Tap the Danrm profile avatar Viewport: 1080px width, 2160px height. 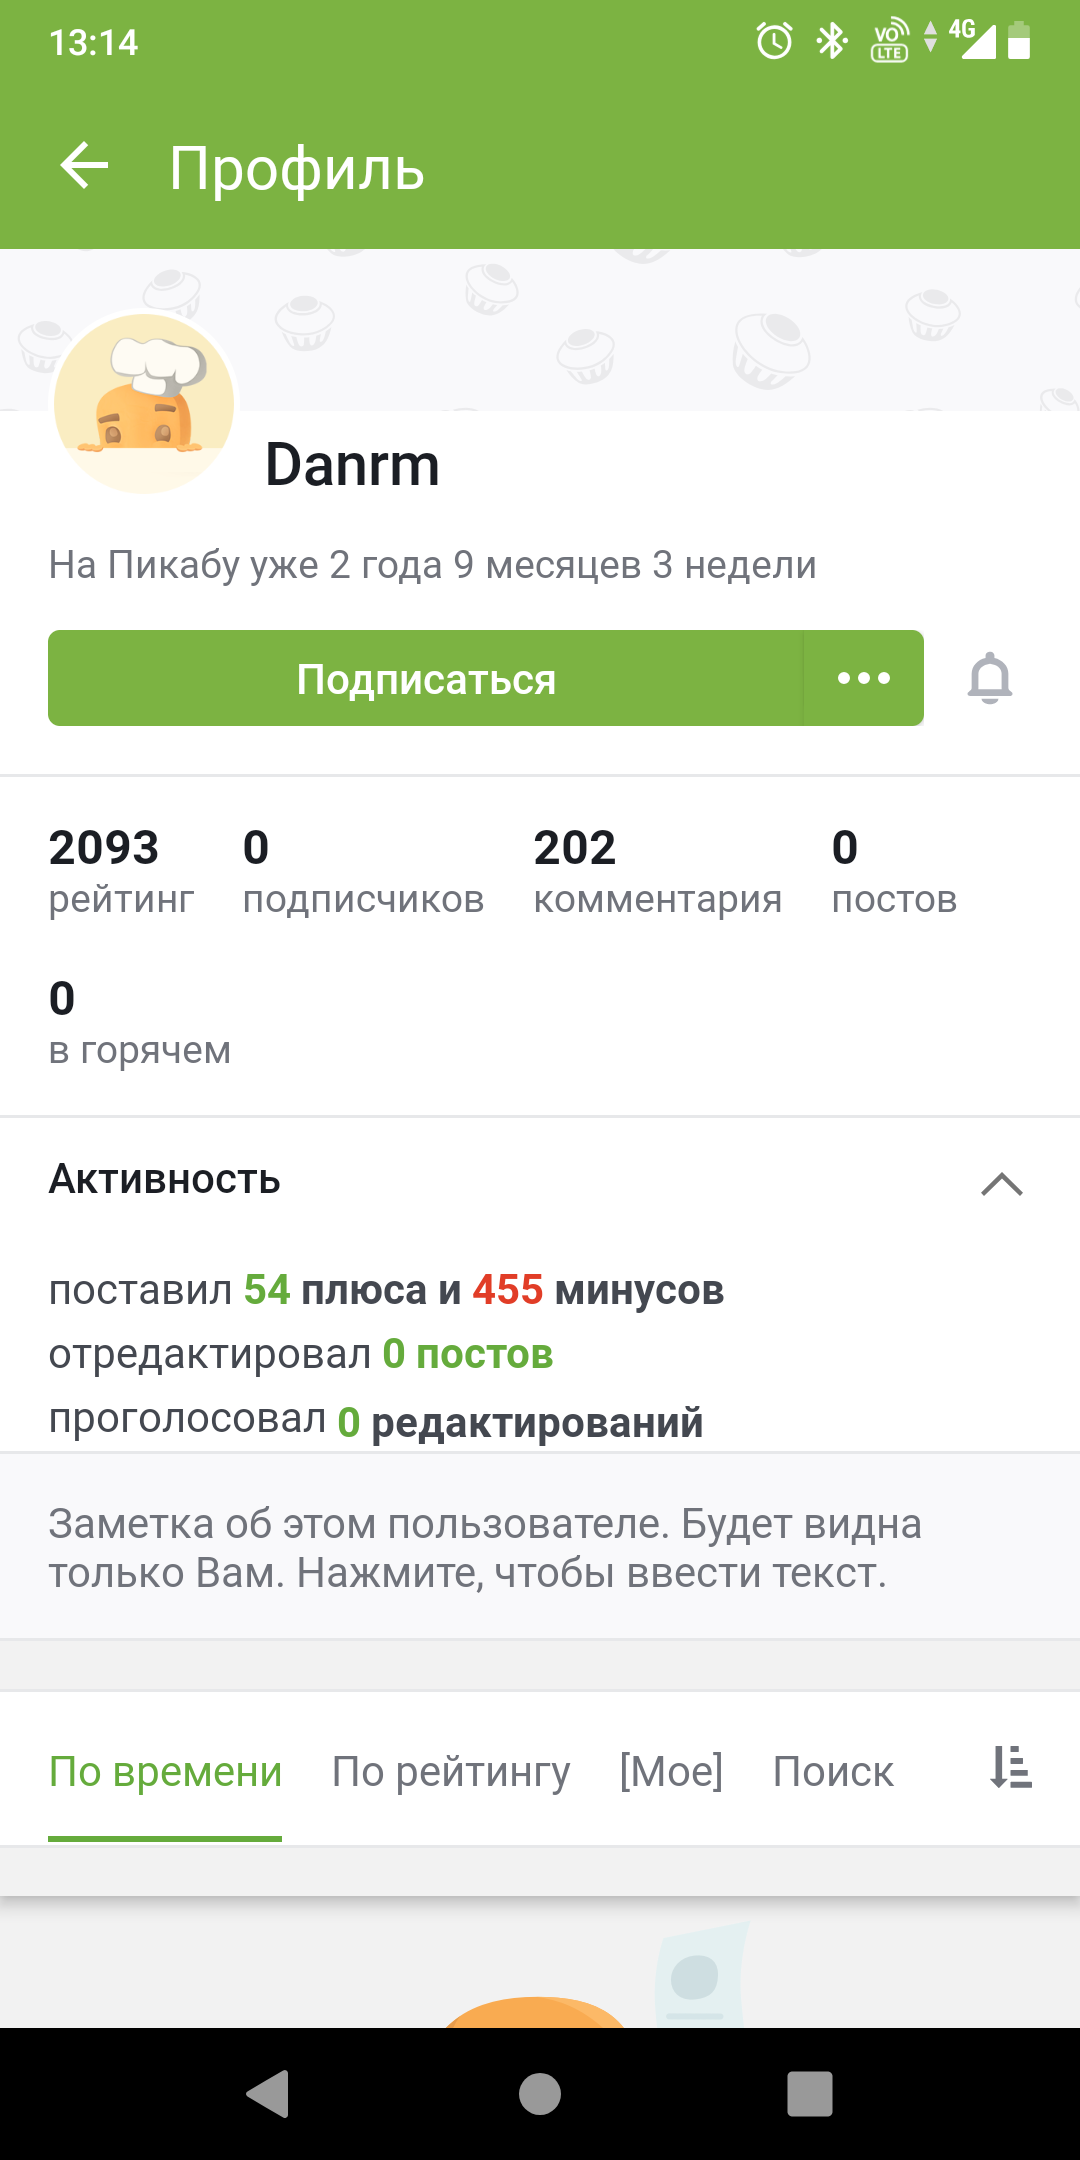click(144, 404)
